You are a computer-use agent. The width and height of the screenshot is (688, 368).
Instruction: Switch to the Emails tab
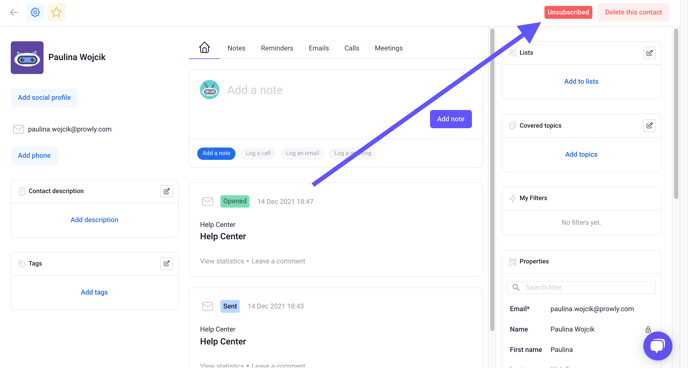319,48
